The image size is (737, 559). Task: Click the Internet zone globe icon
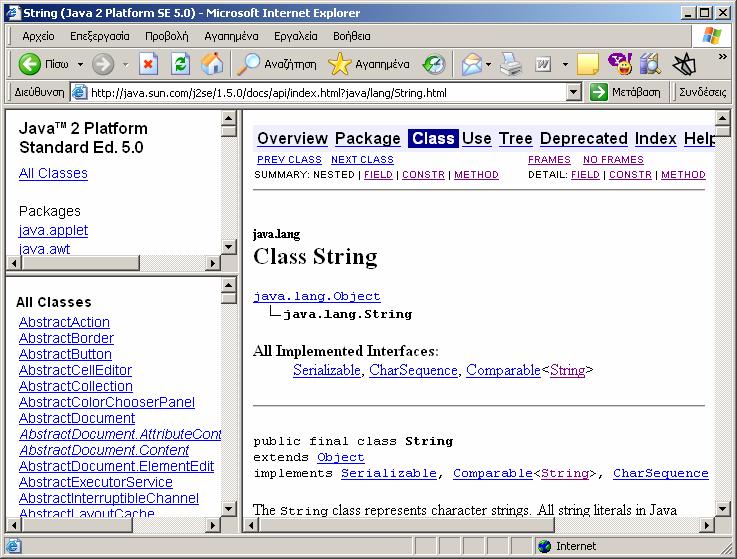(544, 546)
